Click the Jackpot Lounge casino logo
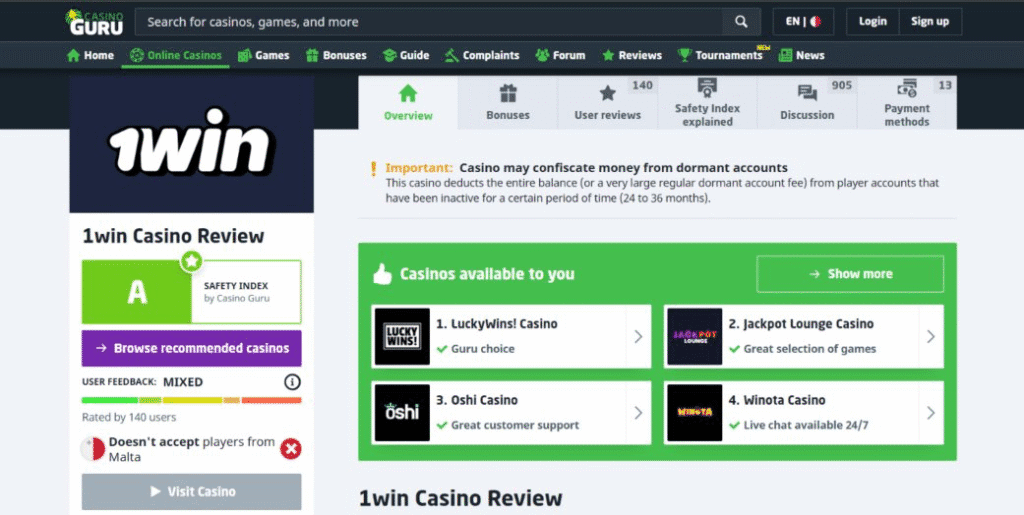 pos(694,336)
